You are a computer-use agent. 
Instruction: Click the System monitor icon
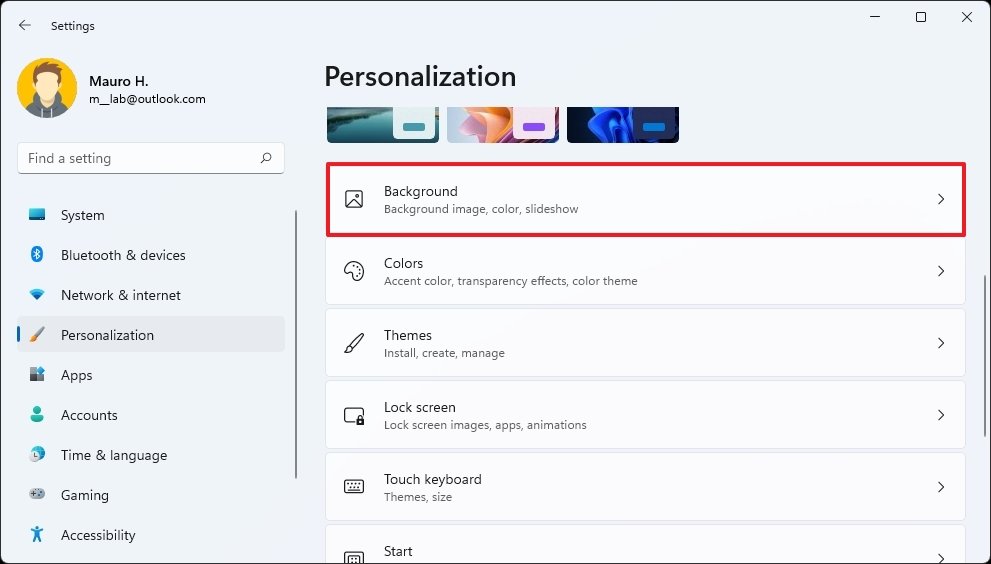click(x=37, y=215)
